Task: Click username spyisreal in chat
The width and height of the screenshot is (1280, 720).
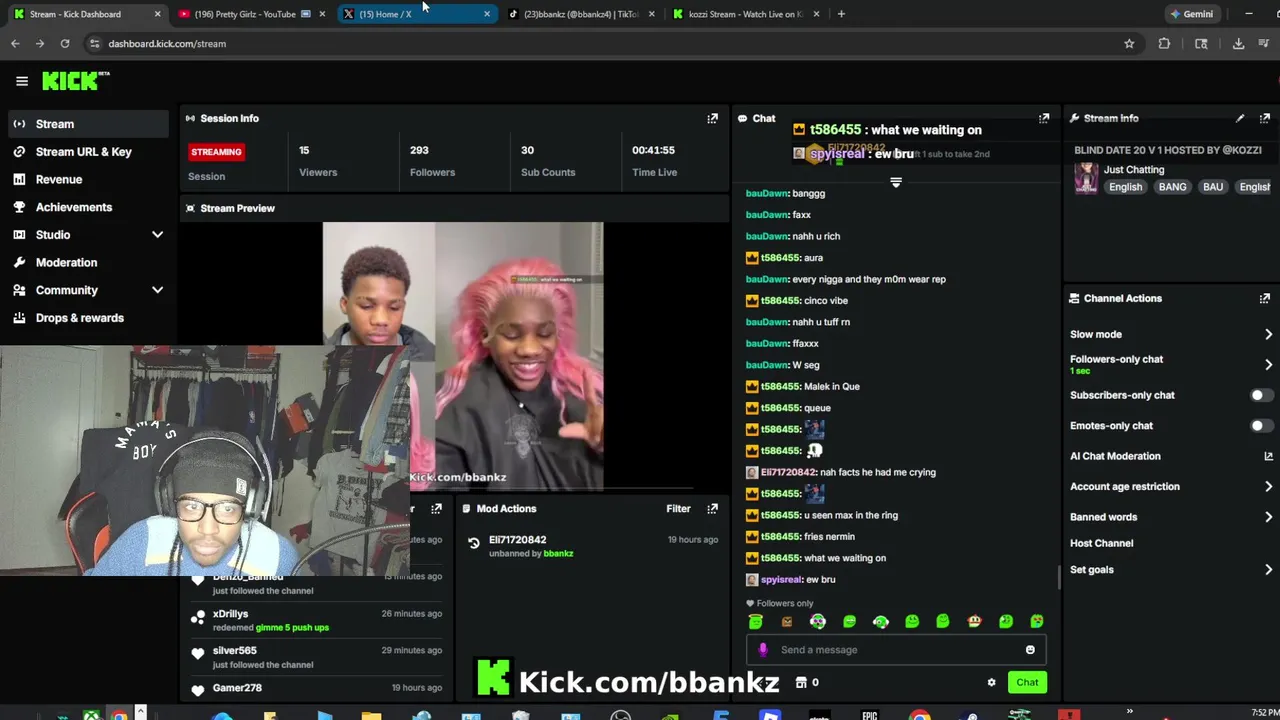Action: tap(782, 579)
